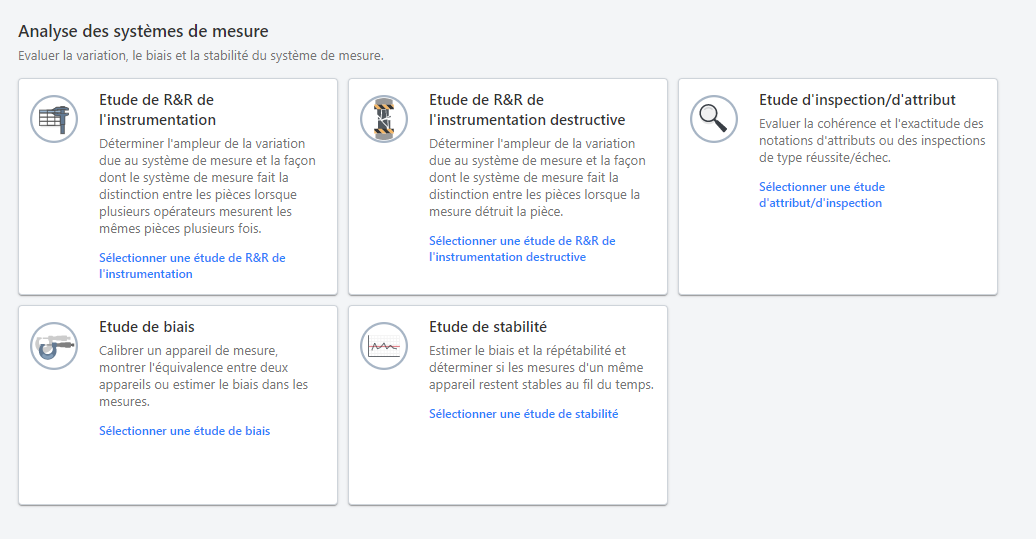Click the Etude de stabilité card title

488,327
